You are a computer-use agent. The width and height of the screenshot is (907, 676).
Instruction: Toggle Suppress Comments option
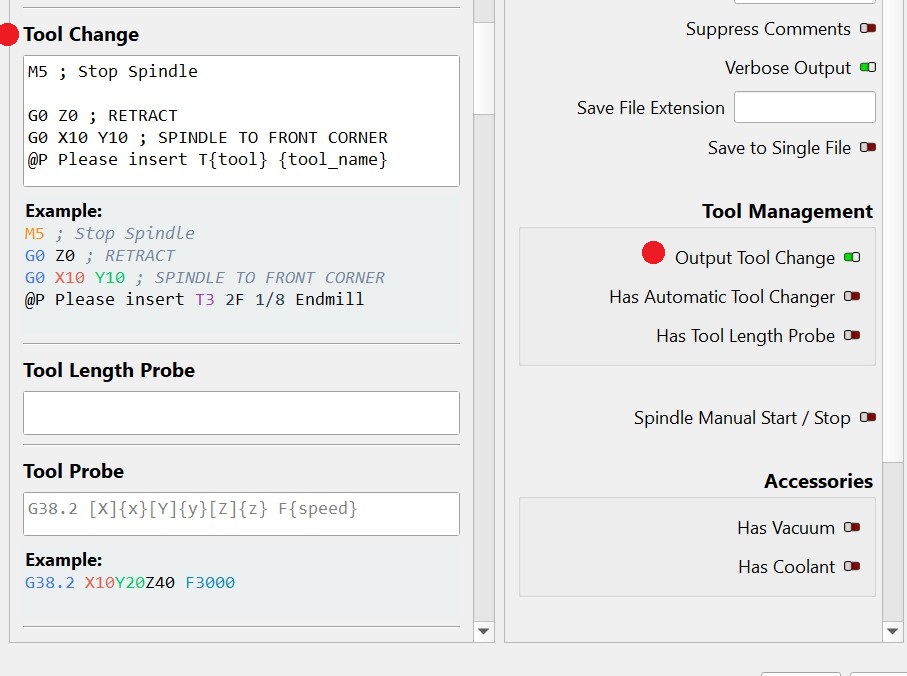[x=867, y=29]
